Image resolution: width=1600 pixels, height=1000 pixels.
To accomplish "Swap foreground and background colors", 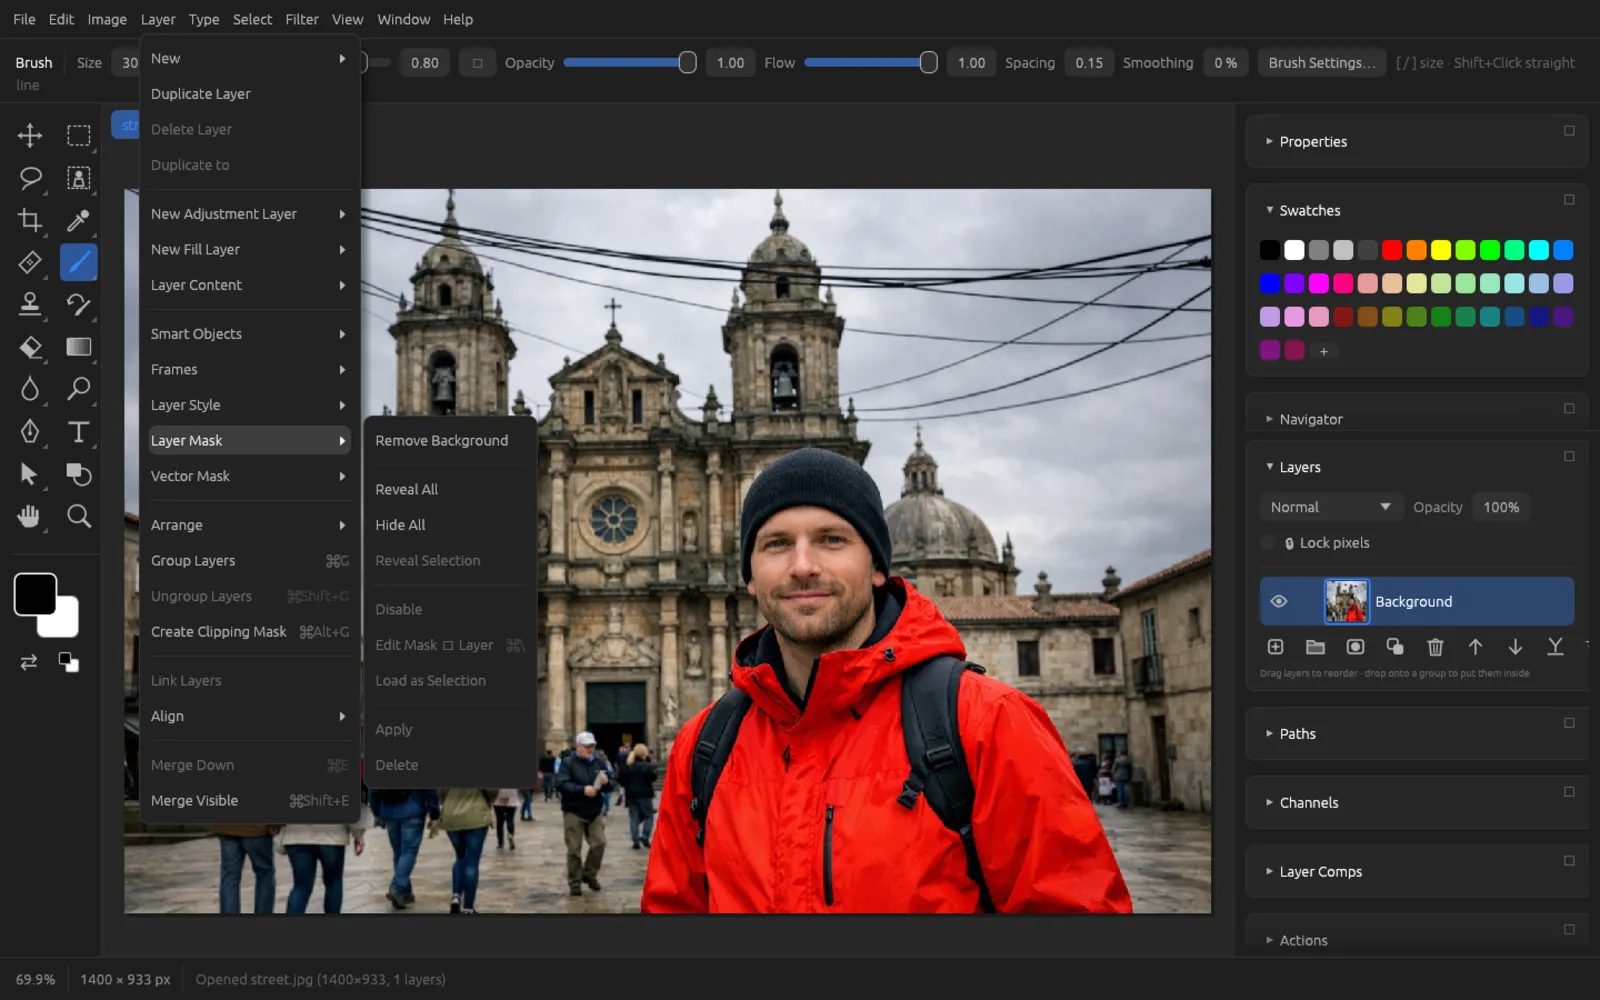I will [29, 662].
